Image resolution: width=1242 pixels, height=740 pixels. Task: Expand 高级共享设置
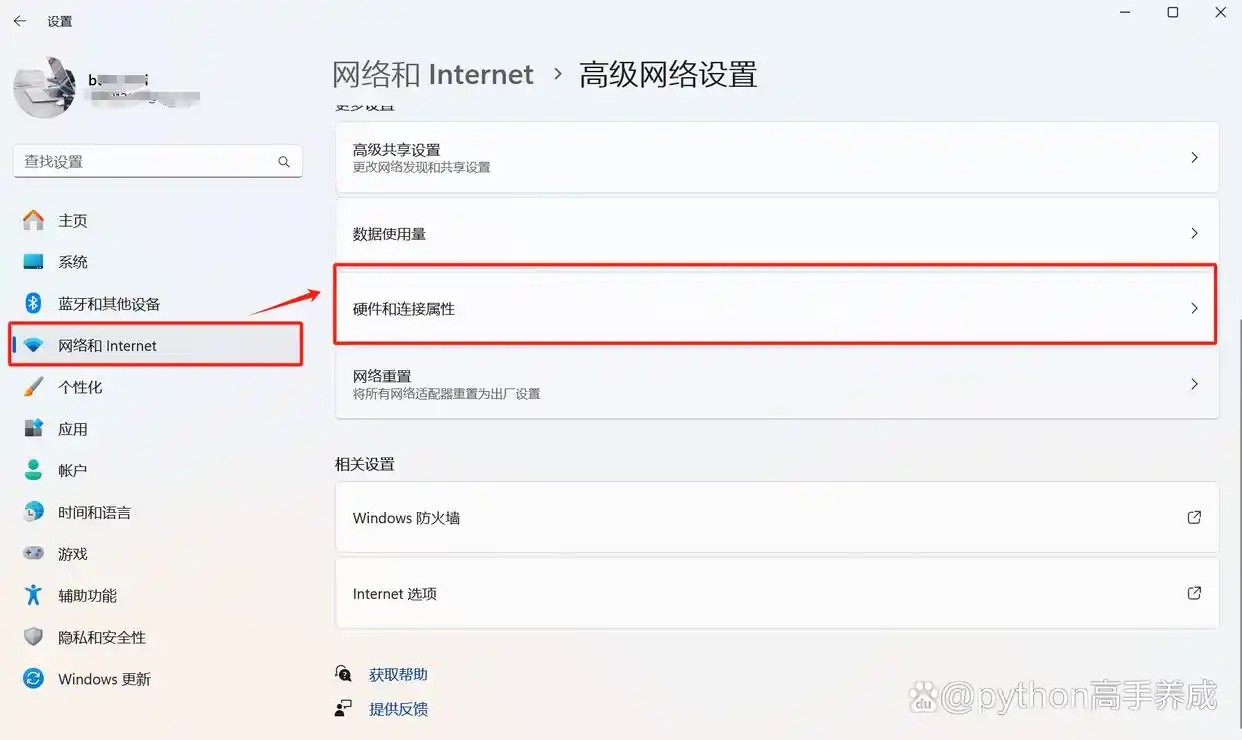click(778, 157)
